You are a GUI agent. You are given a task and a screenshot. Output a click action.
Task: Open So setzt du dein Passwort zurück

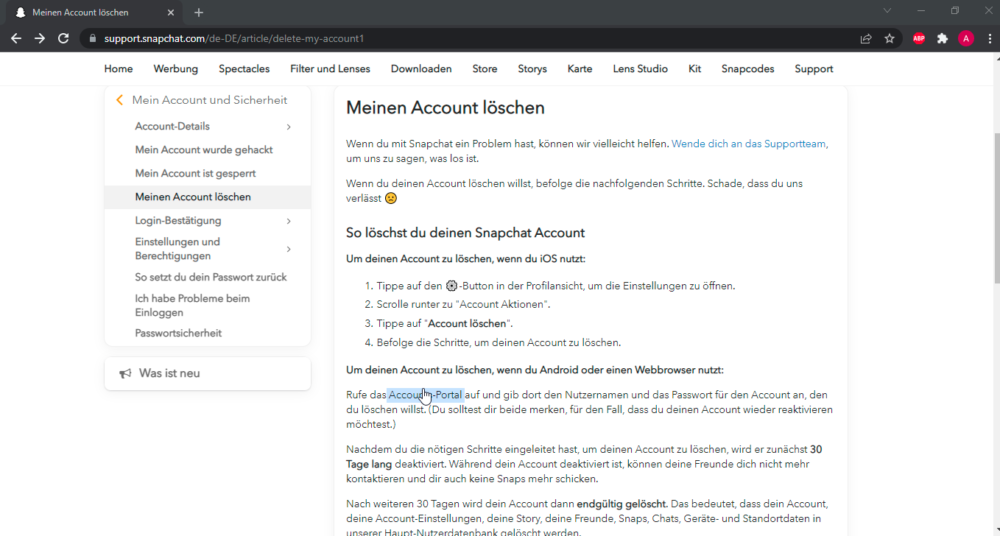click(x=210, y=278)
